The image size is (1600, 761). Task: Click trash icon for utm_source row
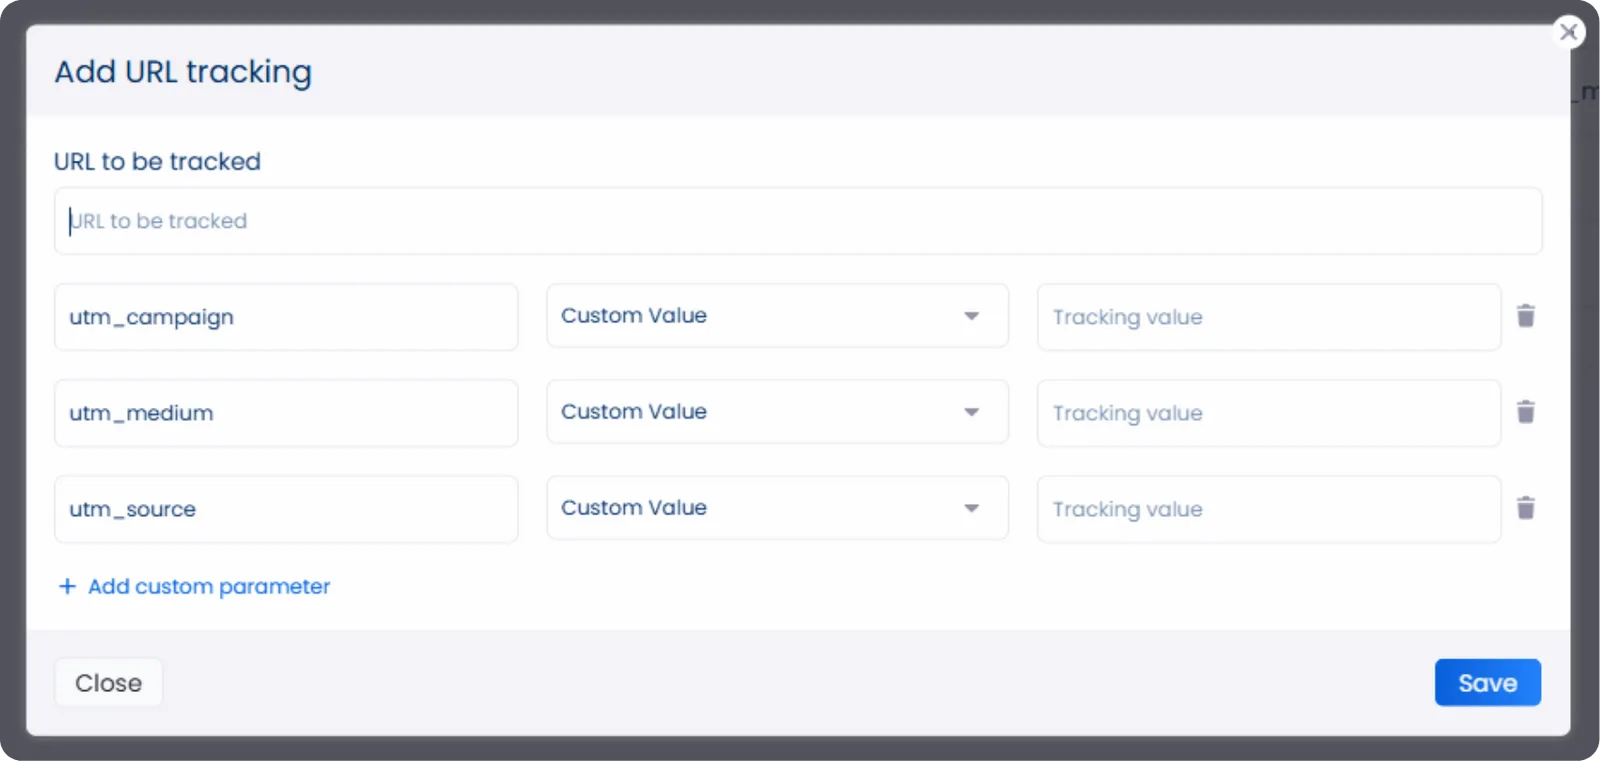(1525, 508)
